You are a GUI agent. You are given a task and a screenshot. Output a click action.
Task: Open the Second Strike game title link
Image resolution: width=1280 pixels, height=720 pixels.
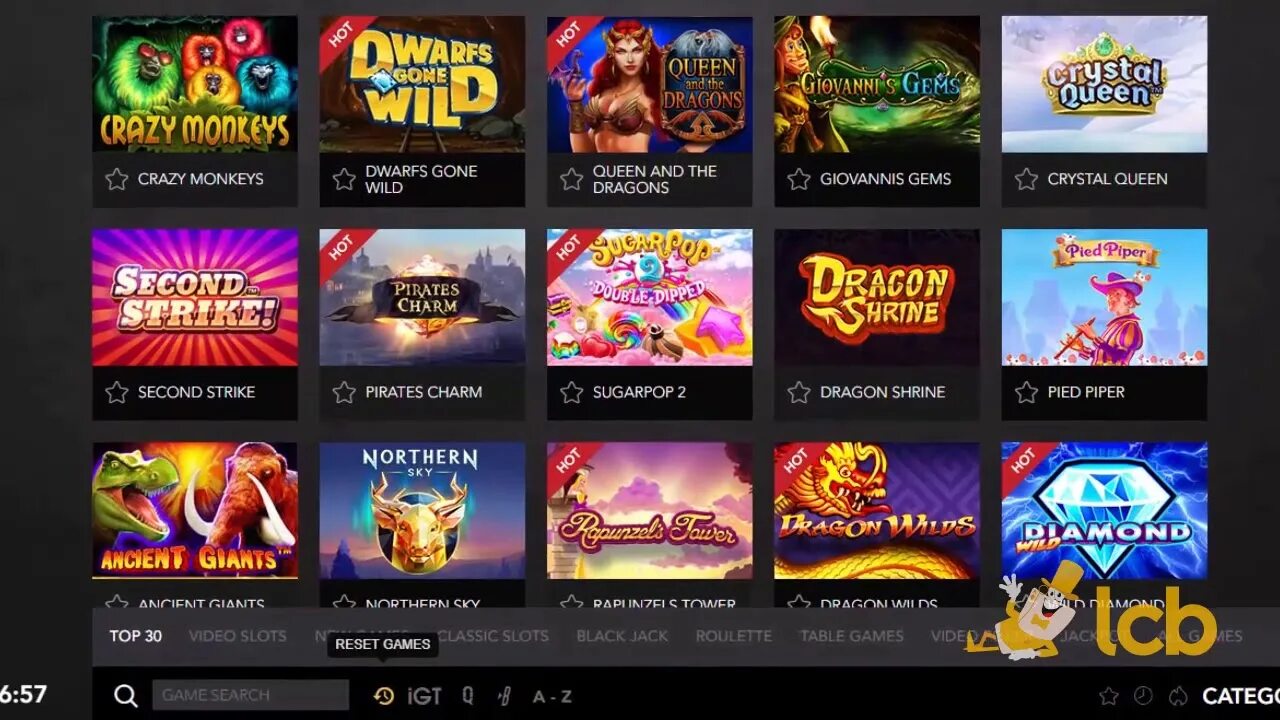click(196, 392)
